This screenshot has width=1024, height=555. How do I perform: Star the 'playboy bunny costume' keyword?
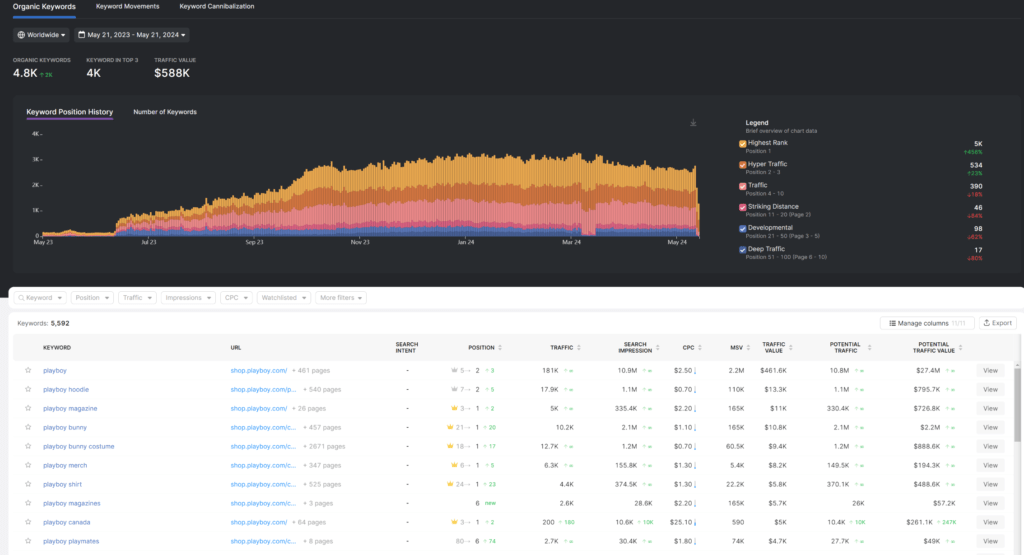pyautogui.click(x=28, y=446)
